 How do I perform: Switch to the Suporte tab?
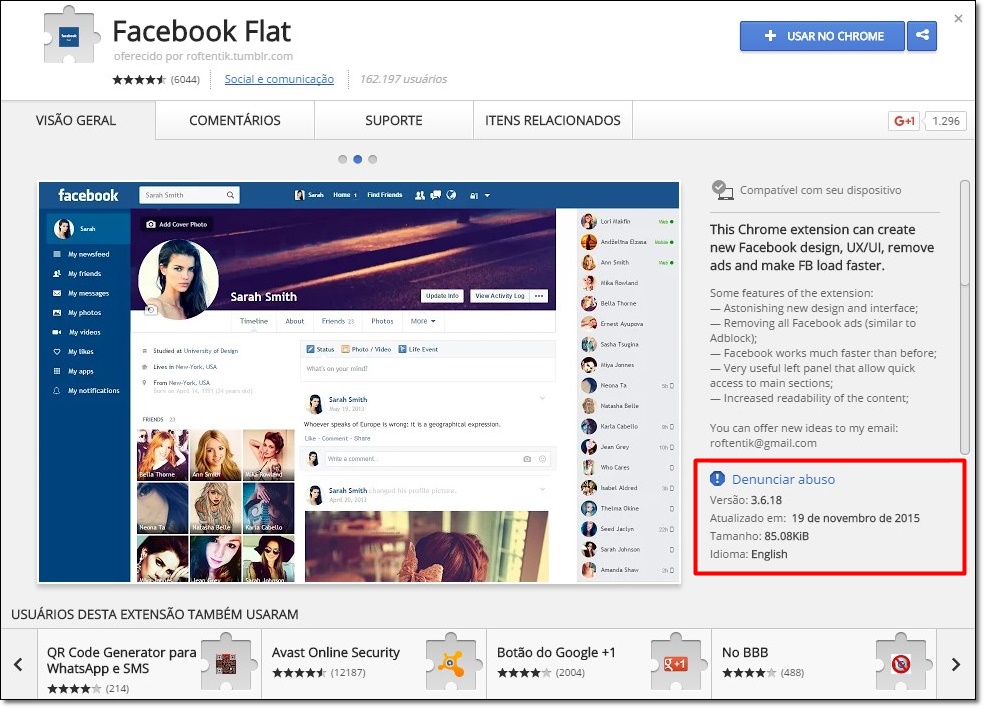point(394,121)
